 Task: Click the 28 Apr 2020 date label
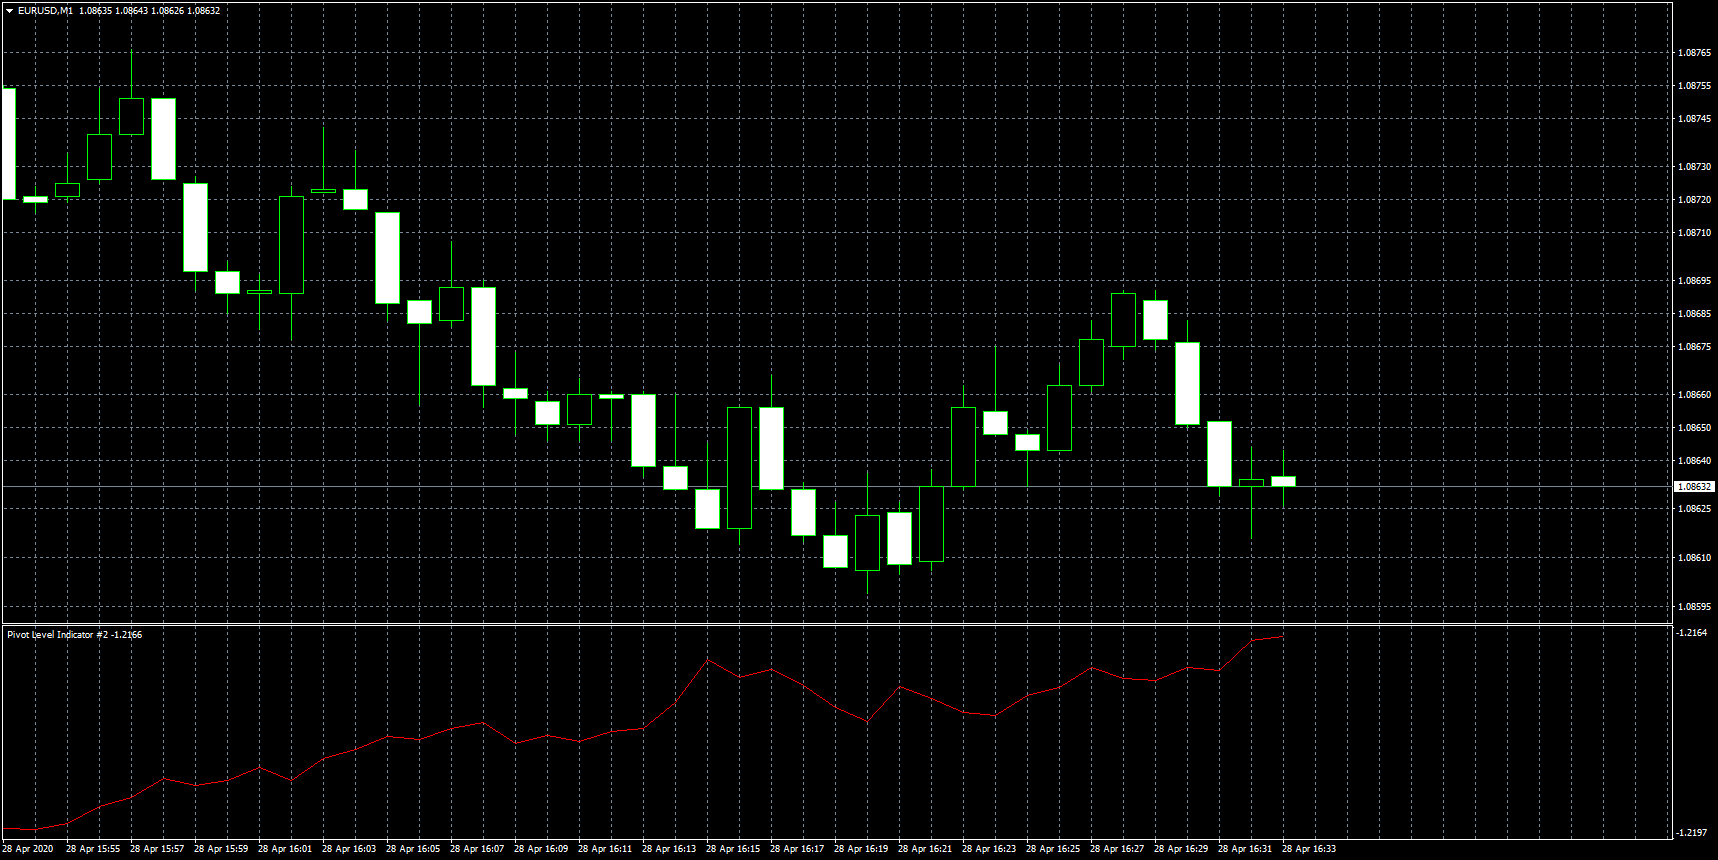click(x=28, y=849)
